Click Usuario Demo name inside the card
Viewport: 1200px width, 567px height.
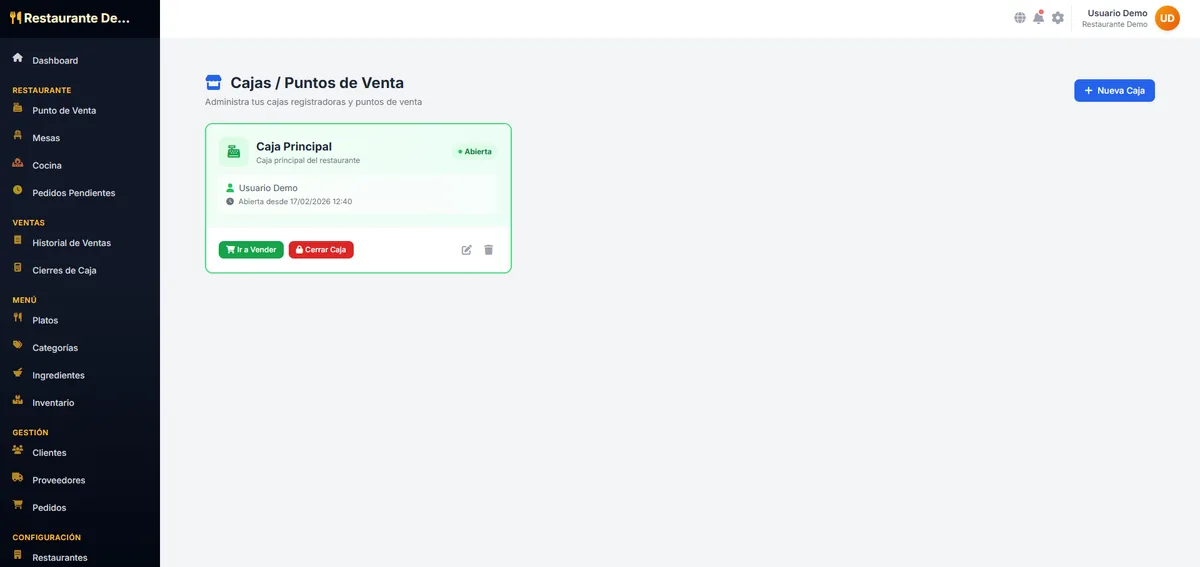pyautogui.click(x=268, y=188)
